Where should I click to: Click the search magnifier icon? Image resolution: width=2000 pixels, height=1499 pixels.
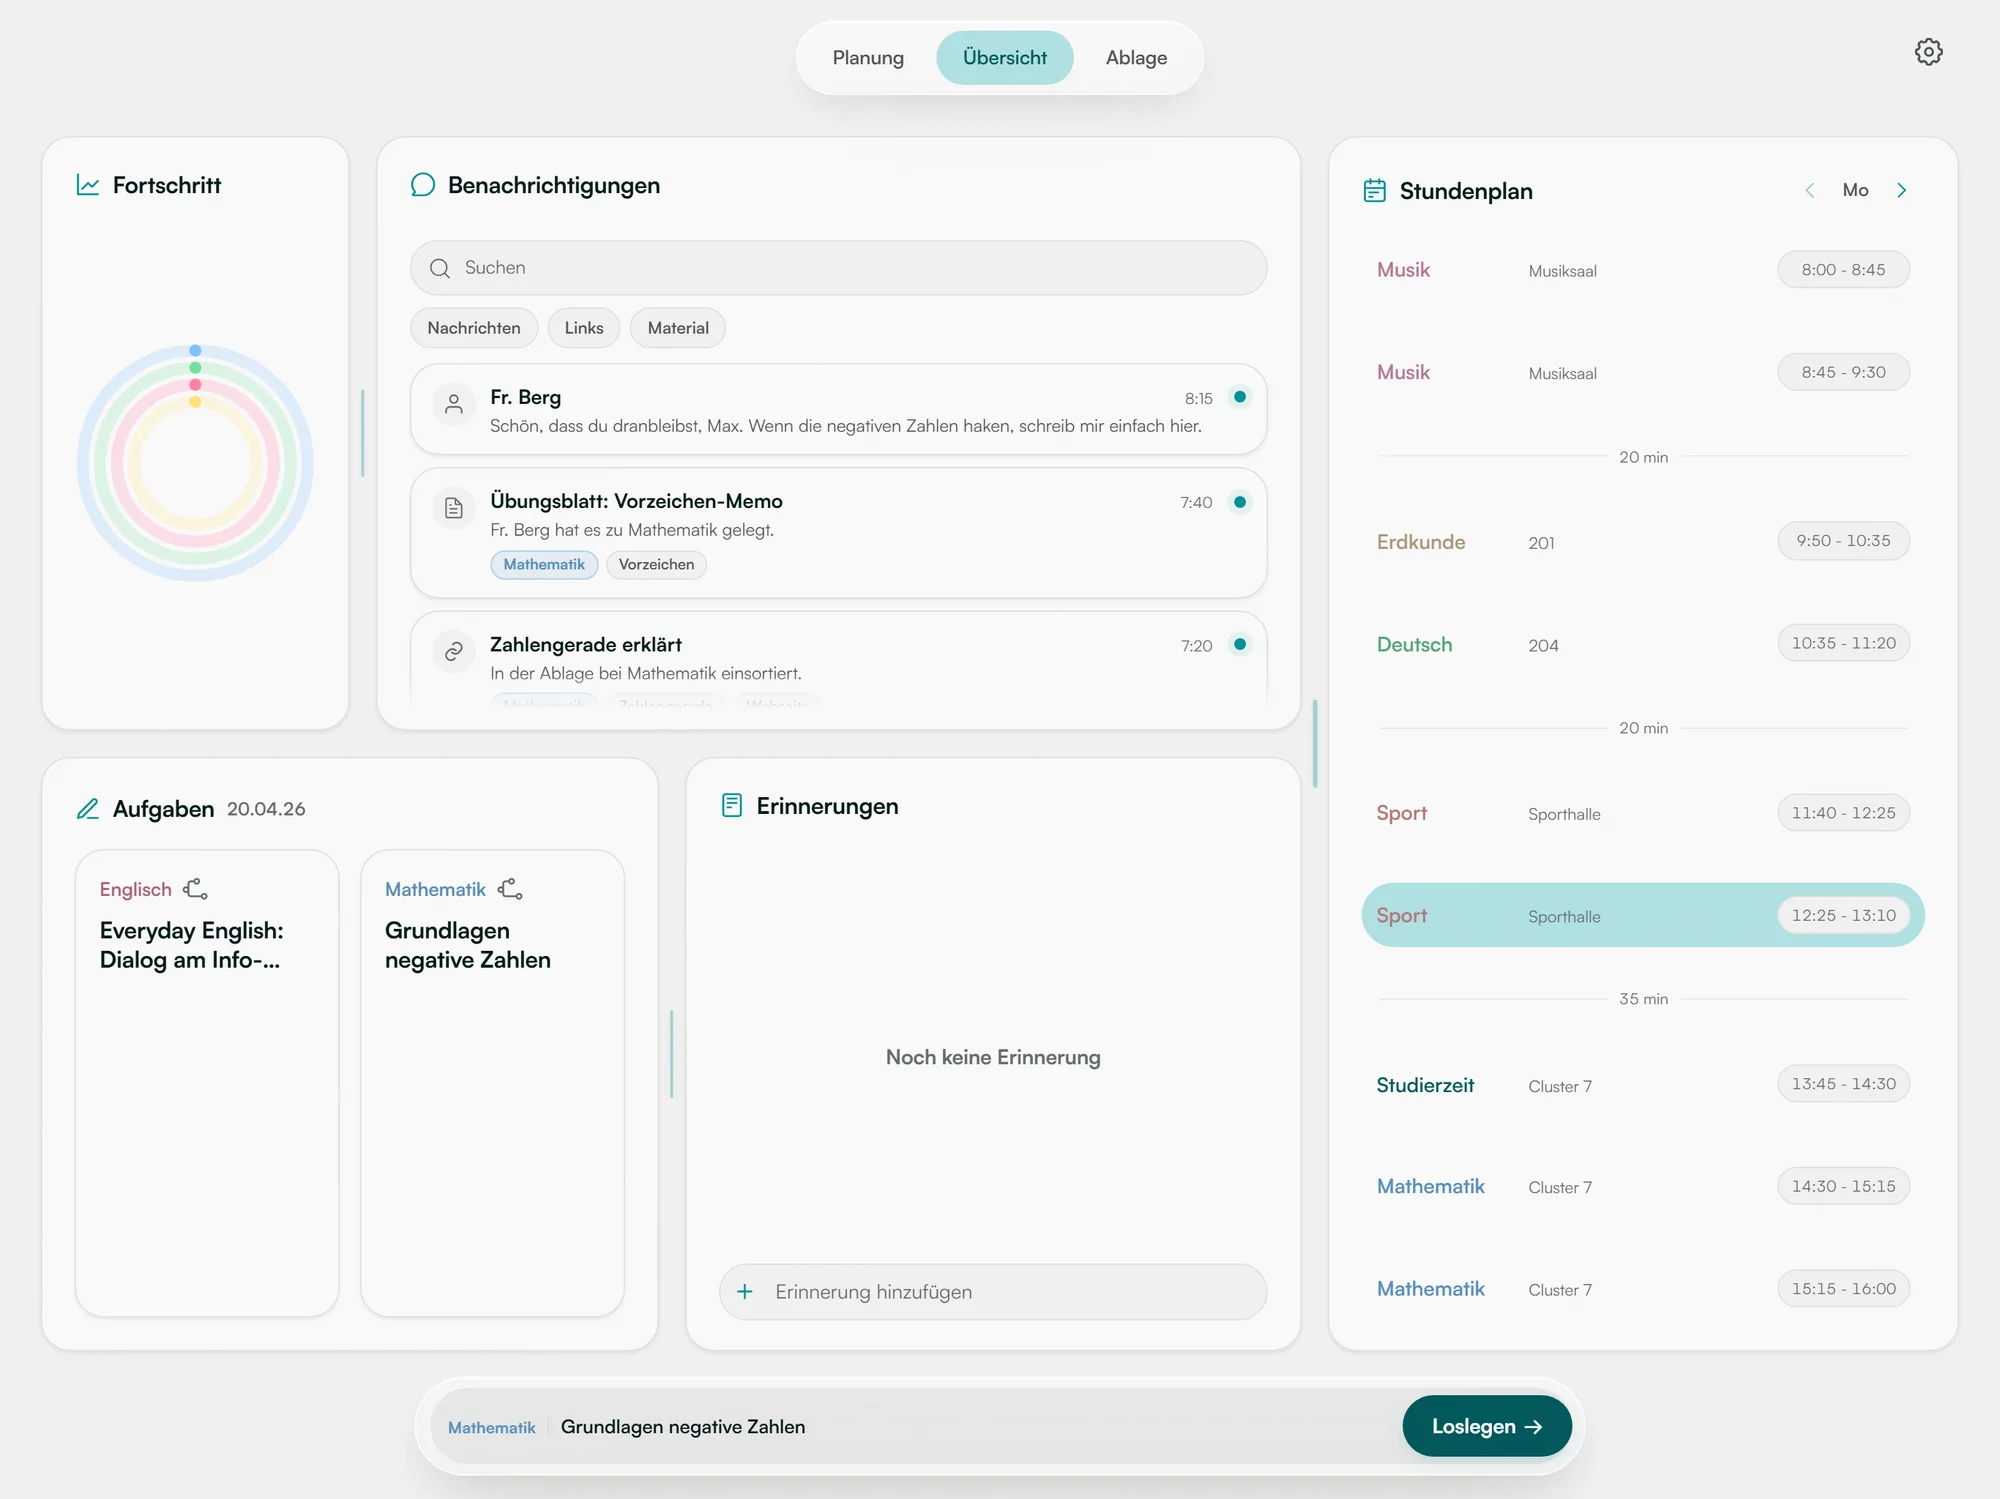pyautogui.click(x=440, y=268)
